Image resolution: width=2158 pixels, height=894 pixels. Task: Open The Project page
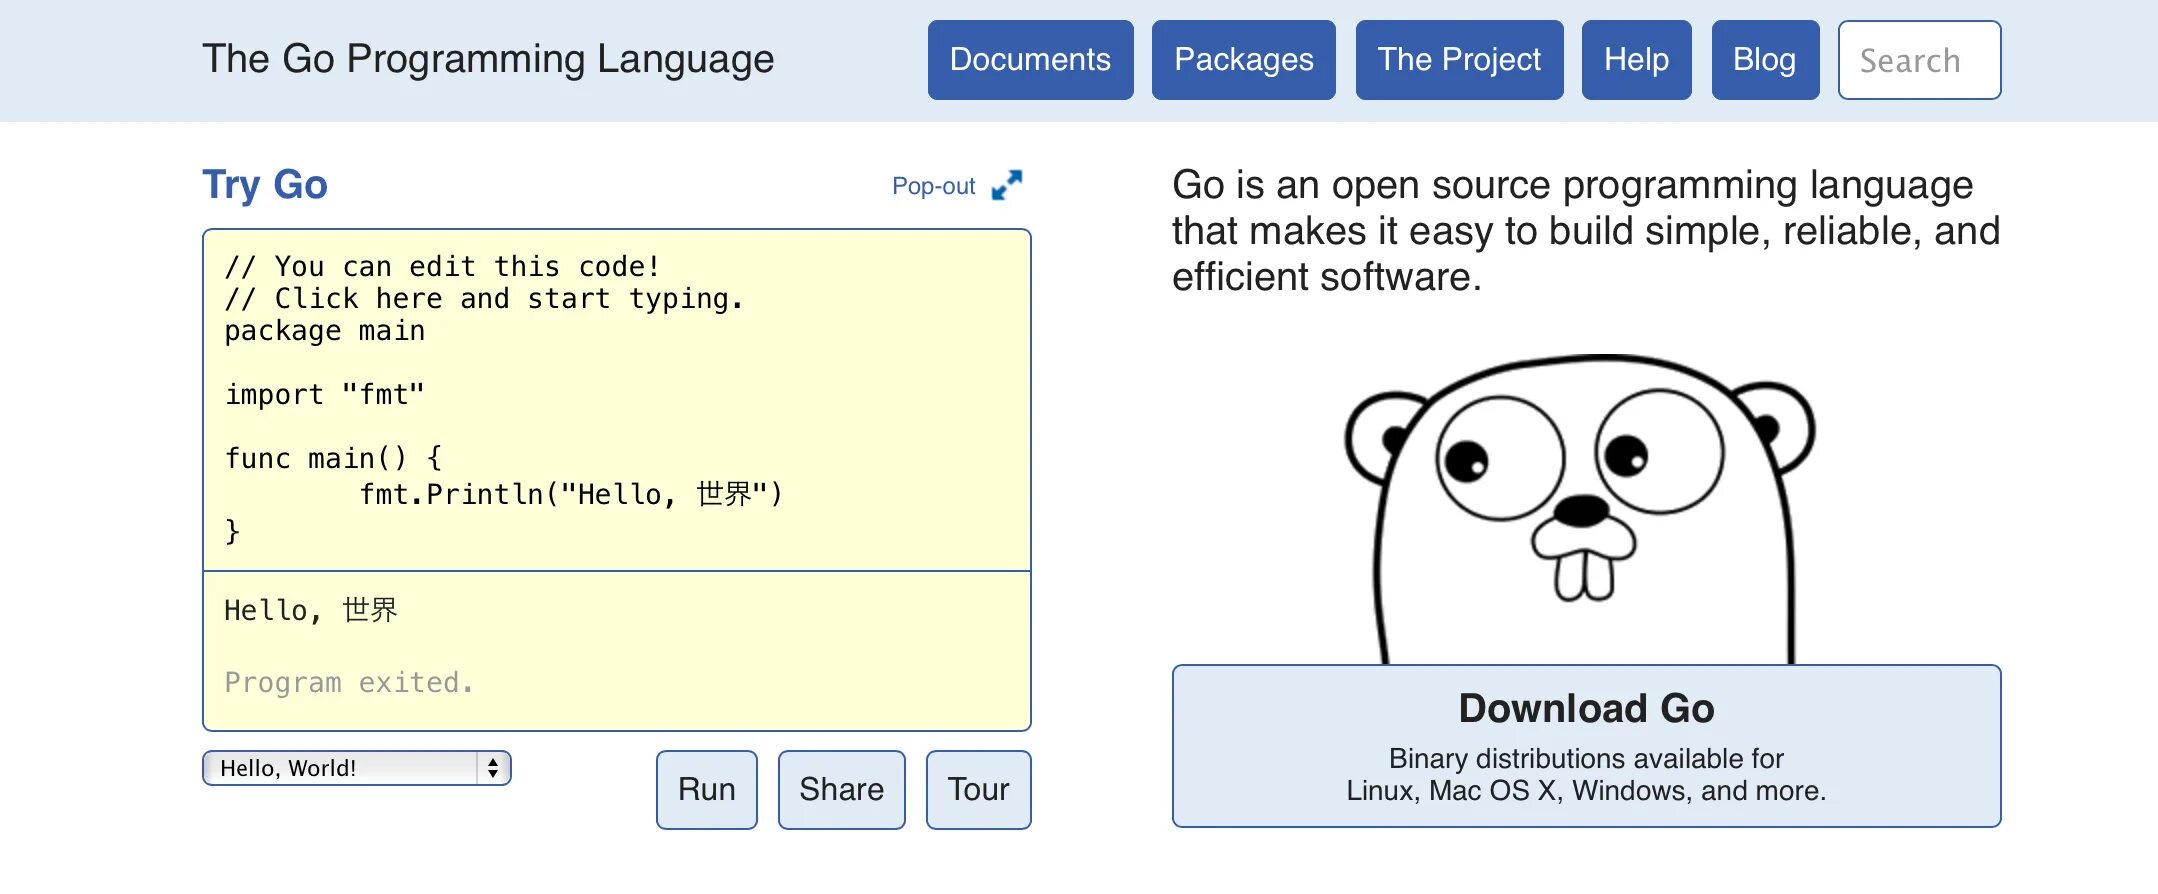pos(1459,60)
